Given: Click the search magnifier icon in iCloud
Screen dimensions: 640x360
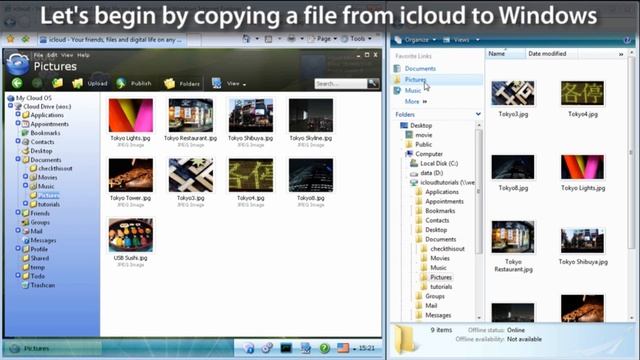Looking at the screenshot, I should pos(373,83).
